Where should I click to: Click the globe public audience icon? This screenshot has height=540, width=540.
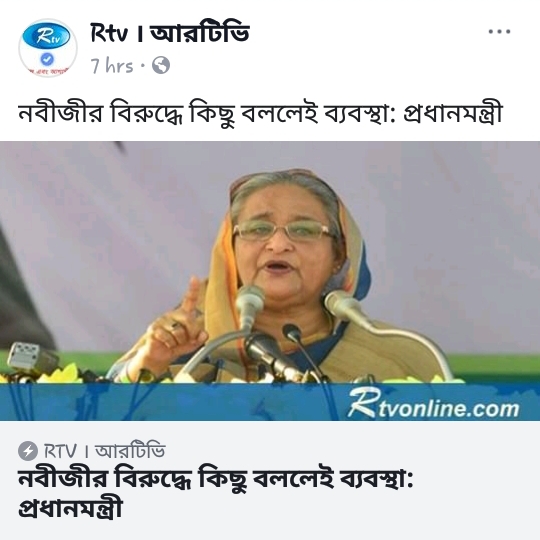pyautogui.click(x=161, y=65)
